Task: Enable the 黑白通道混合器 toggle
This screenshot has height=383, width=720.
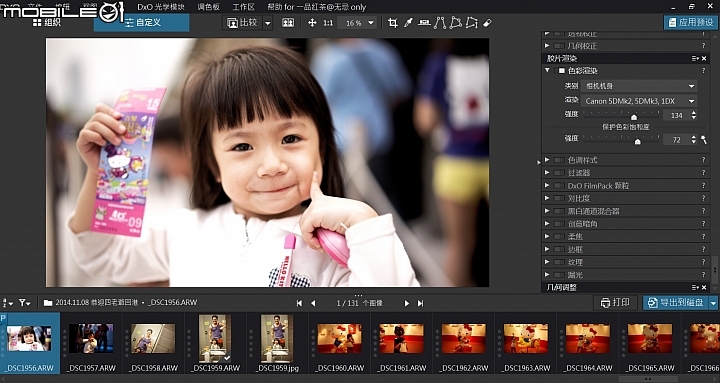Action: (559, 211)
